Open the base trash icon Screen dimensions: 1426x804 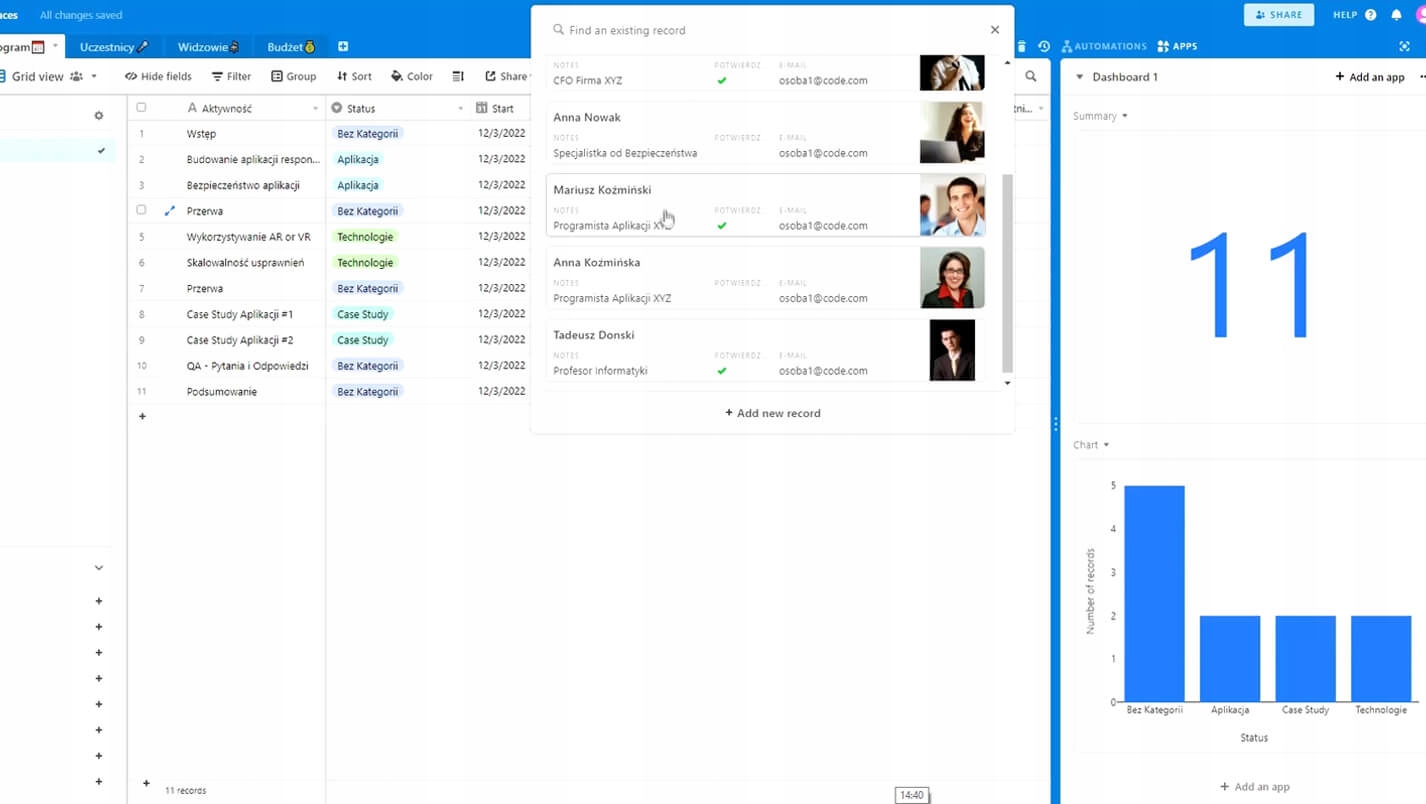pos(1021,47)
